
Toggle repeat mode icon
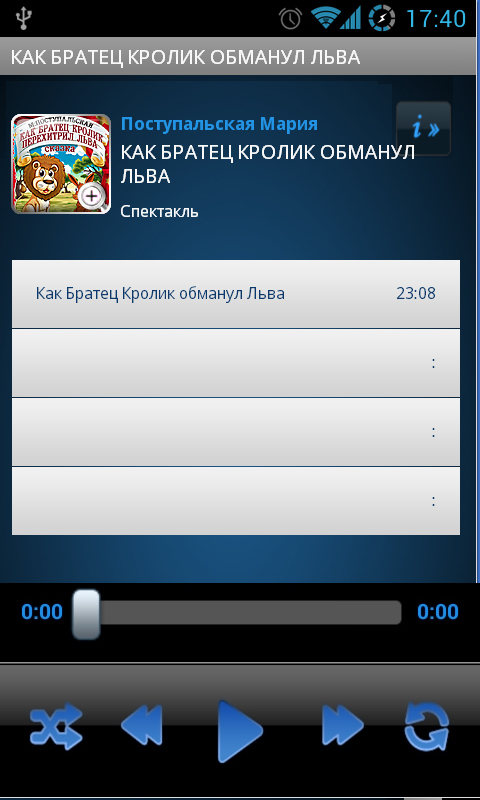click(427, 726)
